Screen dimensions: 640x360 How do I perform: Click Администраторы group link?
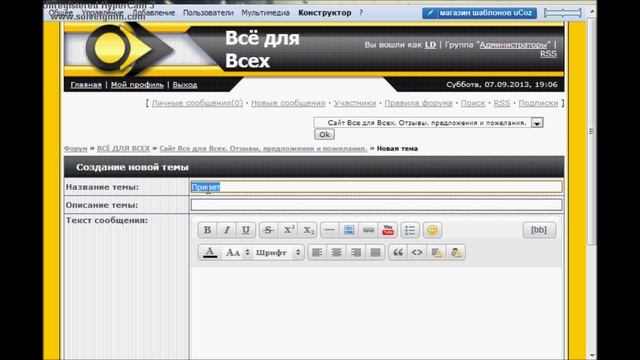(x=513, y=45)
